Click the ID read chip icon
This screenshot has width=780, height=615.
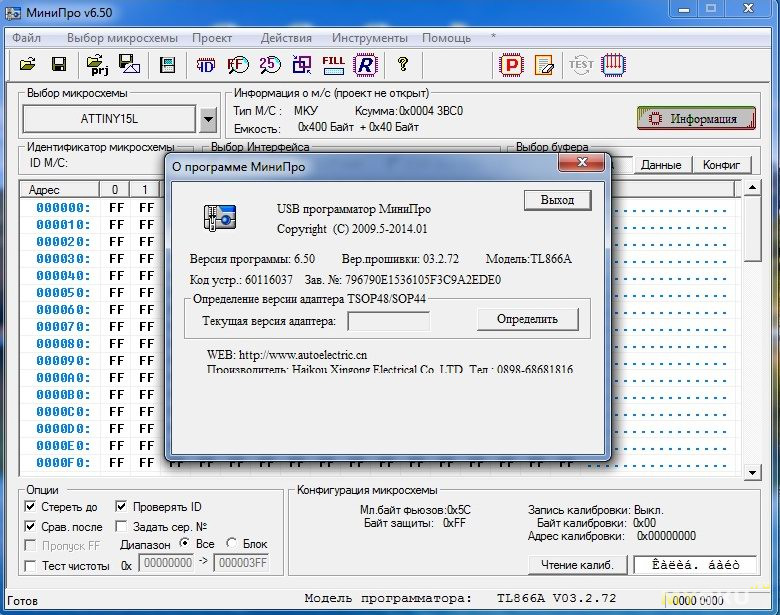[x=205, y=65]
